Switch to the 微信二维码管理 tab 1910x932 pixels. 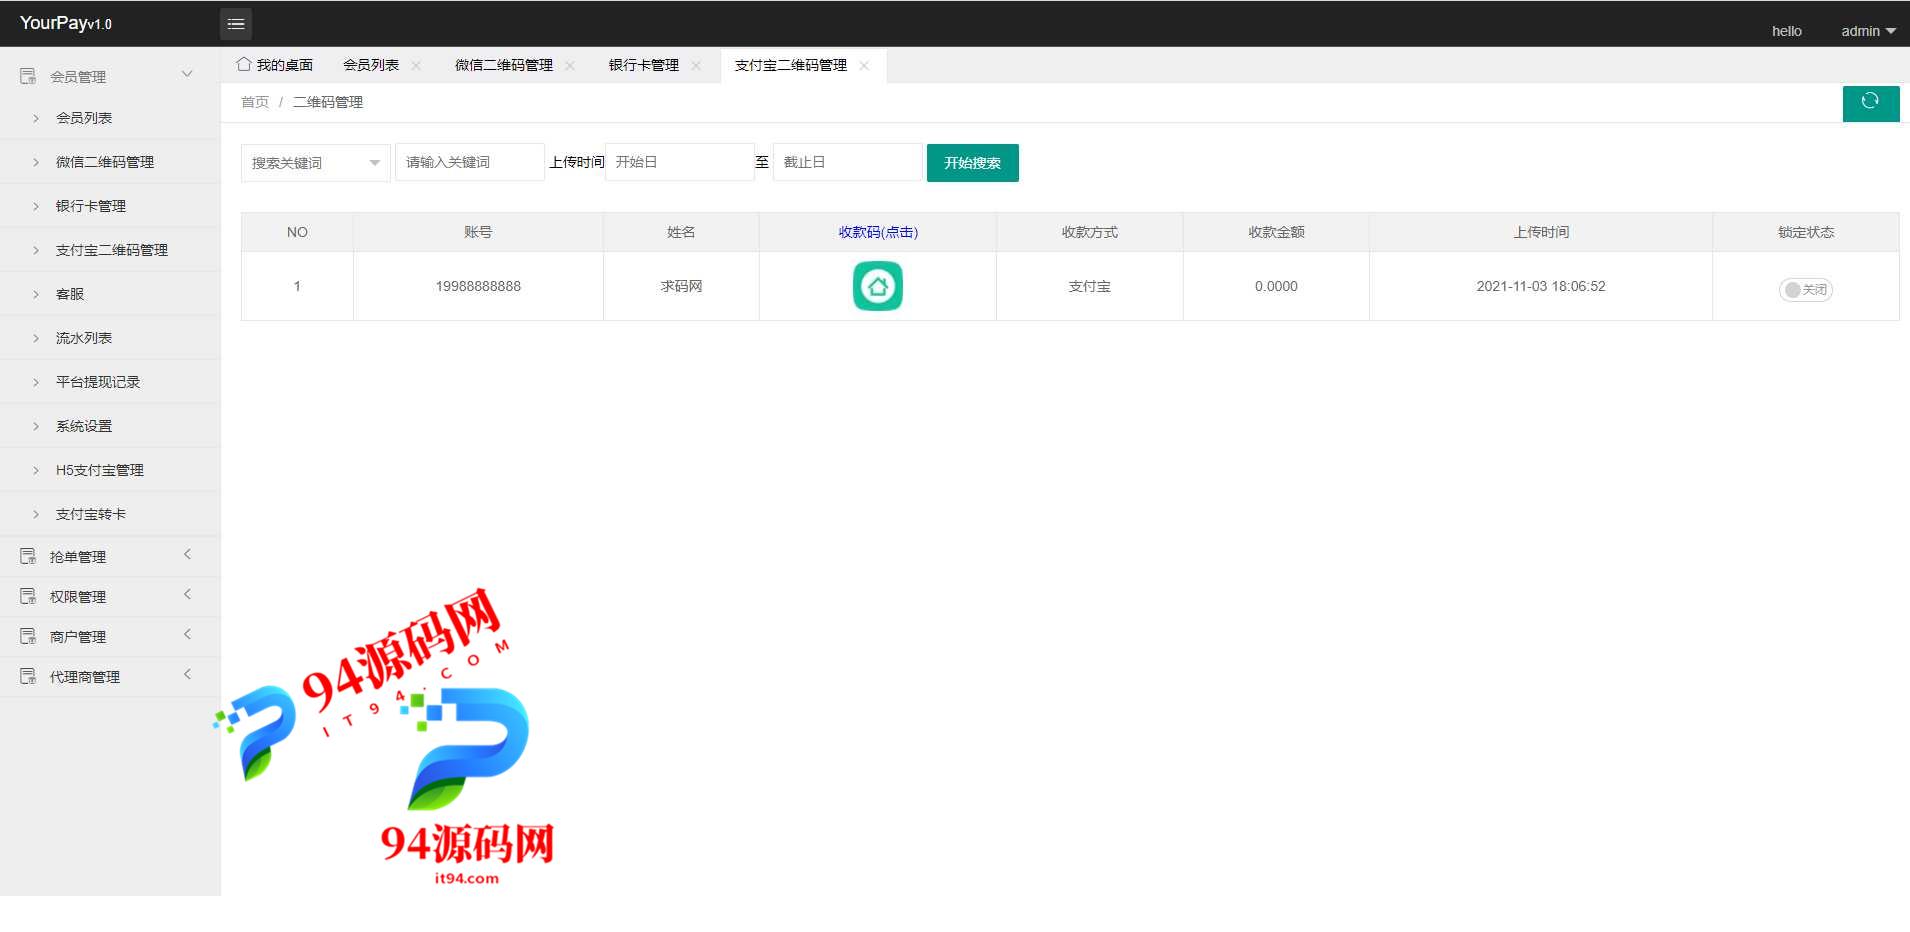point(504,65)
